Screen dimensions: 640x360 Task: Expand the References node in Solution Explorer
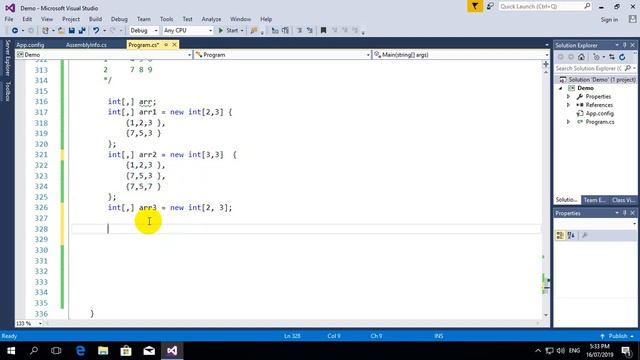[568, 105]
